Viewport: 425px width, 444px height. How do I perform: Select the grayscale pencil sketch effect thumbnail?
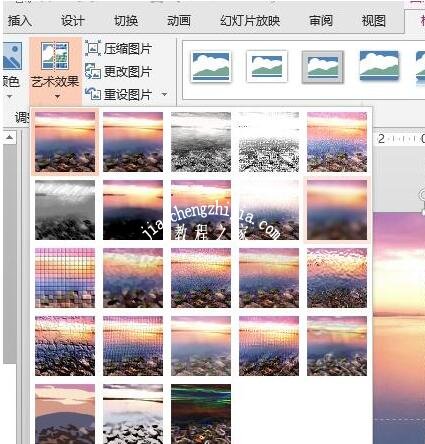pos(201,142)
